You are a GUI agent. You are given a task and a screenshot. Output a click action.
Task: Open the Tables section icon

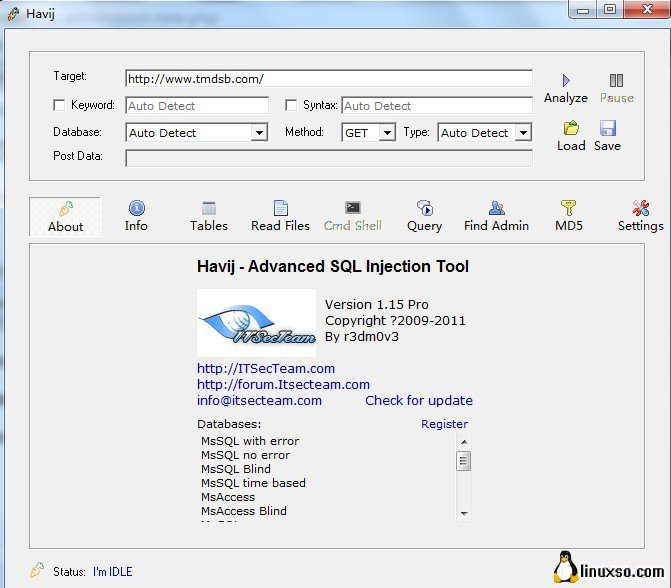coord(209,208)
